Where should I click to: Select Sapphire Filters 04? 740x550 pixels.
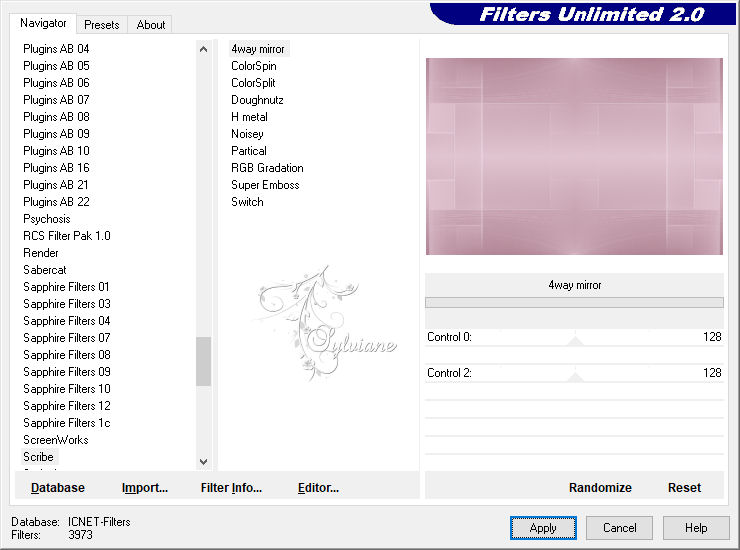pos(67,321)
